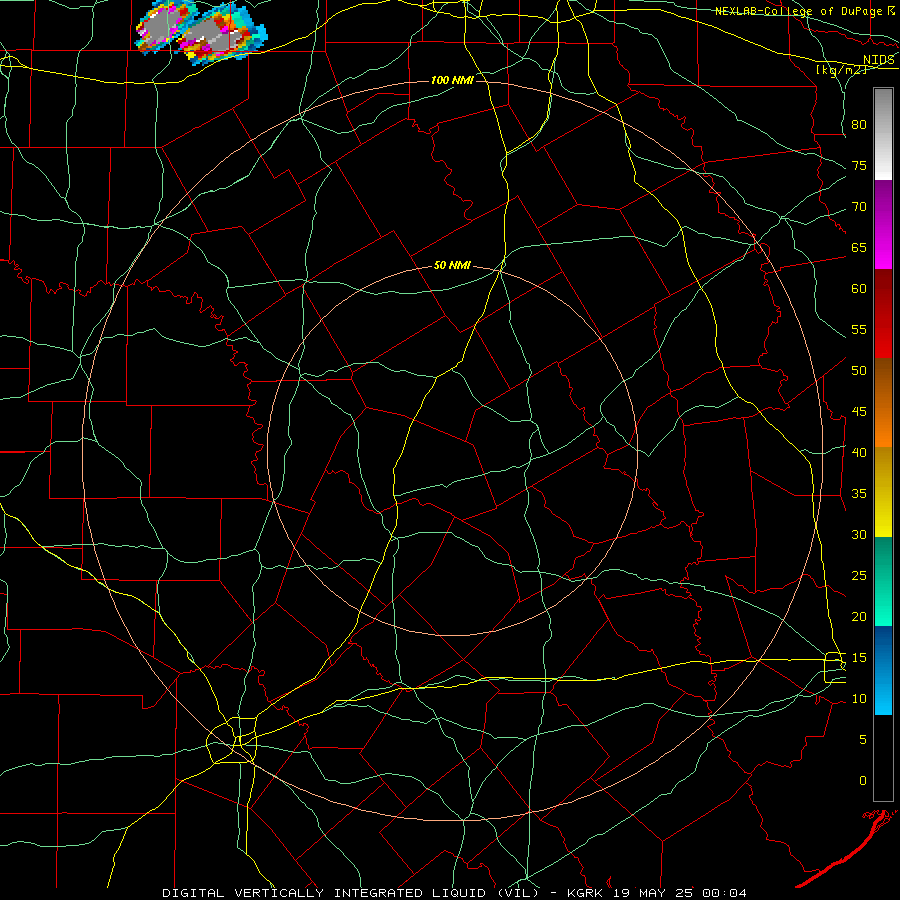
Task: Pick the yellow segment of the color bar
Action: coord(883,492)
